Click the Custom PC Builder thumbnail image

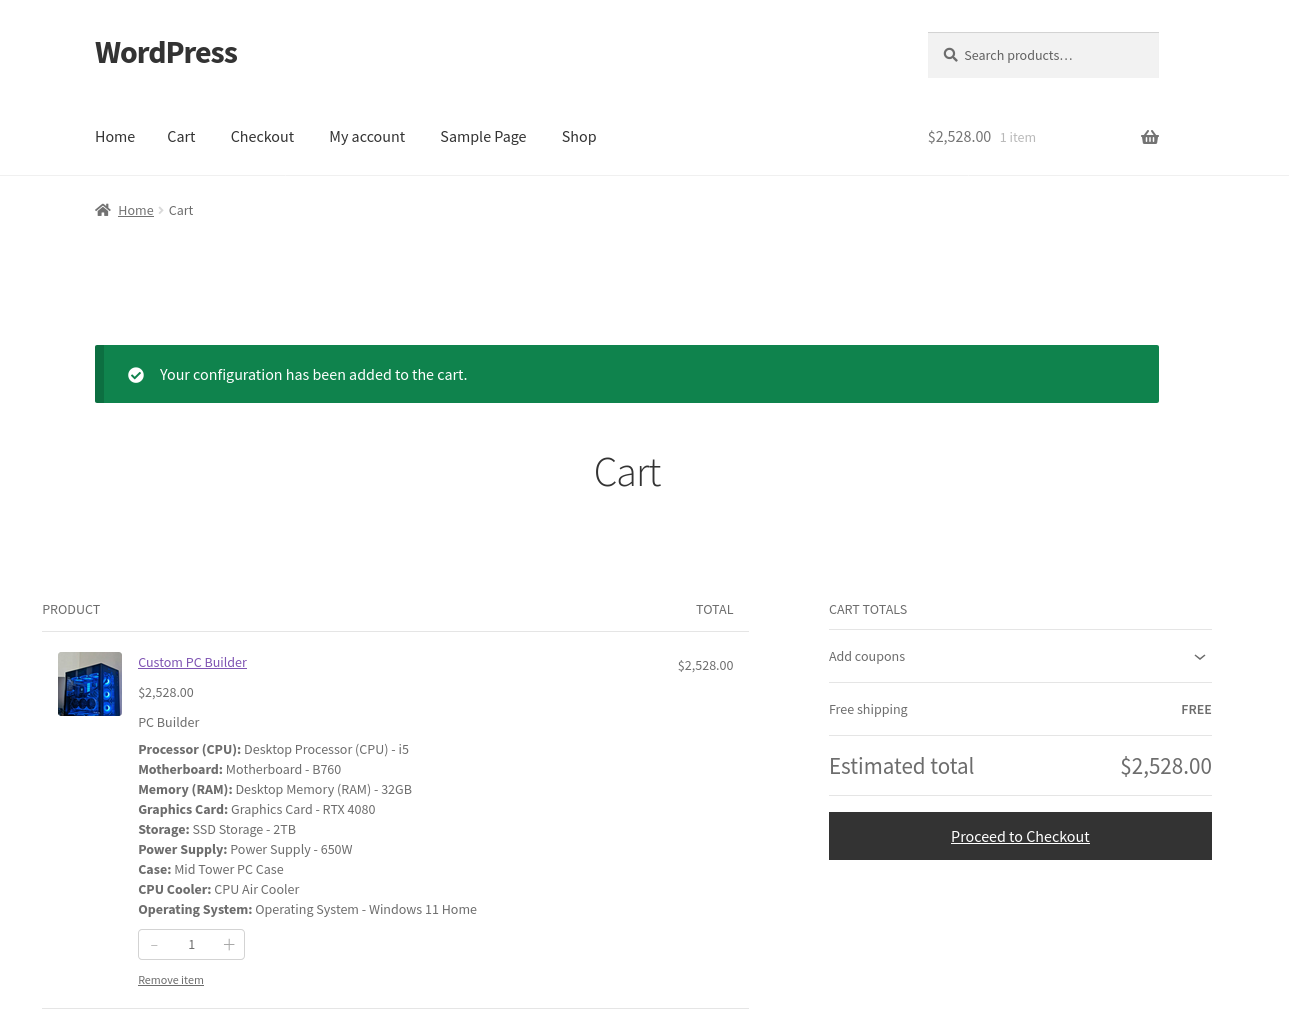(x=90, y=684)
